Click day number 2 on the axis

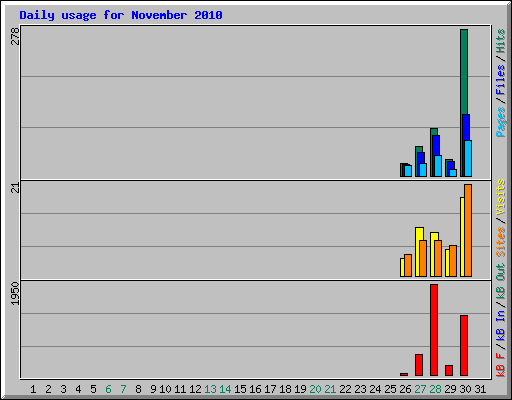click(48, 389)
